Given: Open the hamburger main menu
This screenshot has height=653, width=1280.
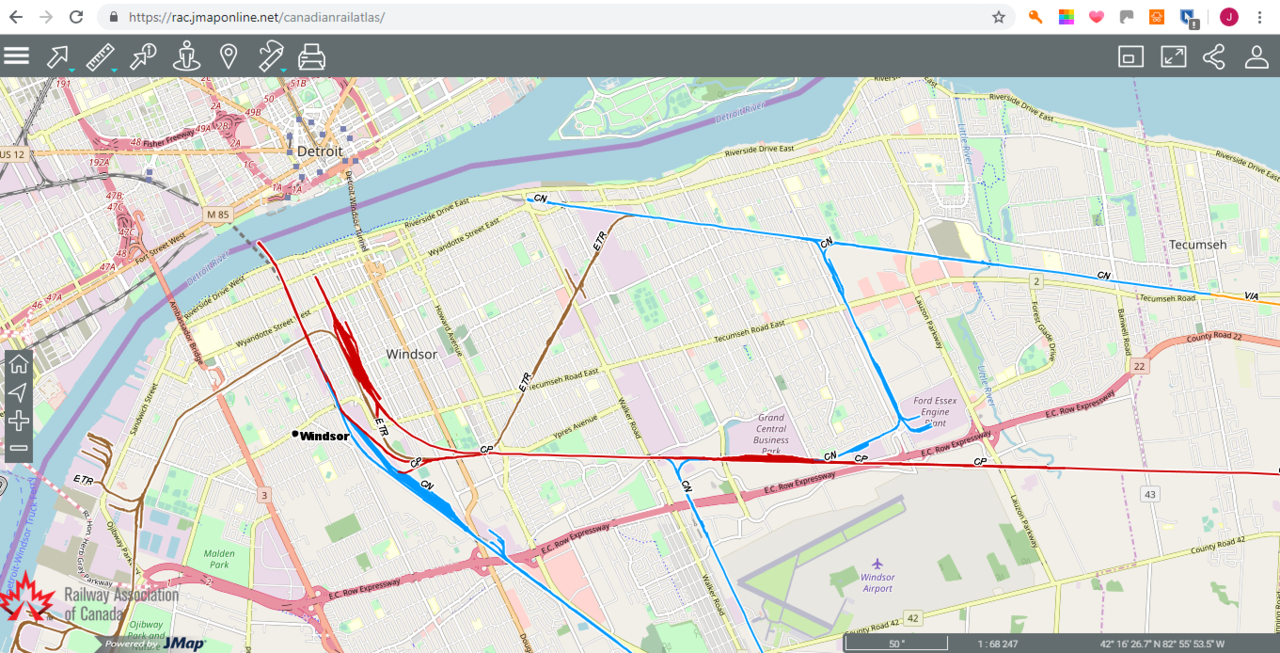Looking at the screenshot, I should [17, 56].
